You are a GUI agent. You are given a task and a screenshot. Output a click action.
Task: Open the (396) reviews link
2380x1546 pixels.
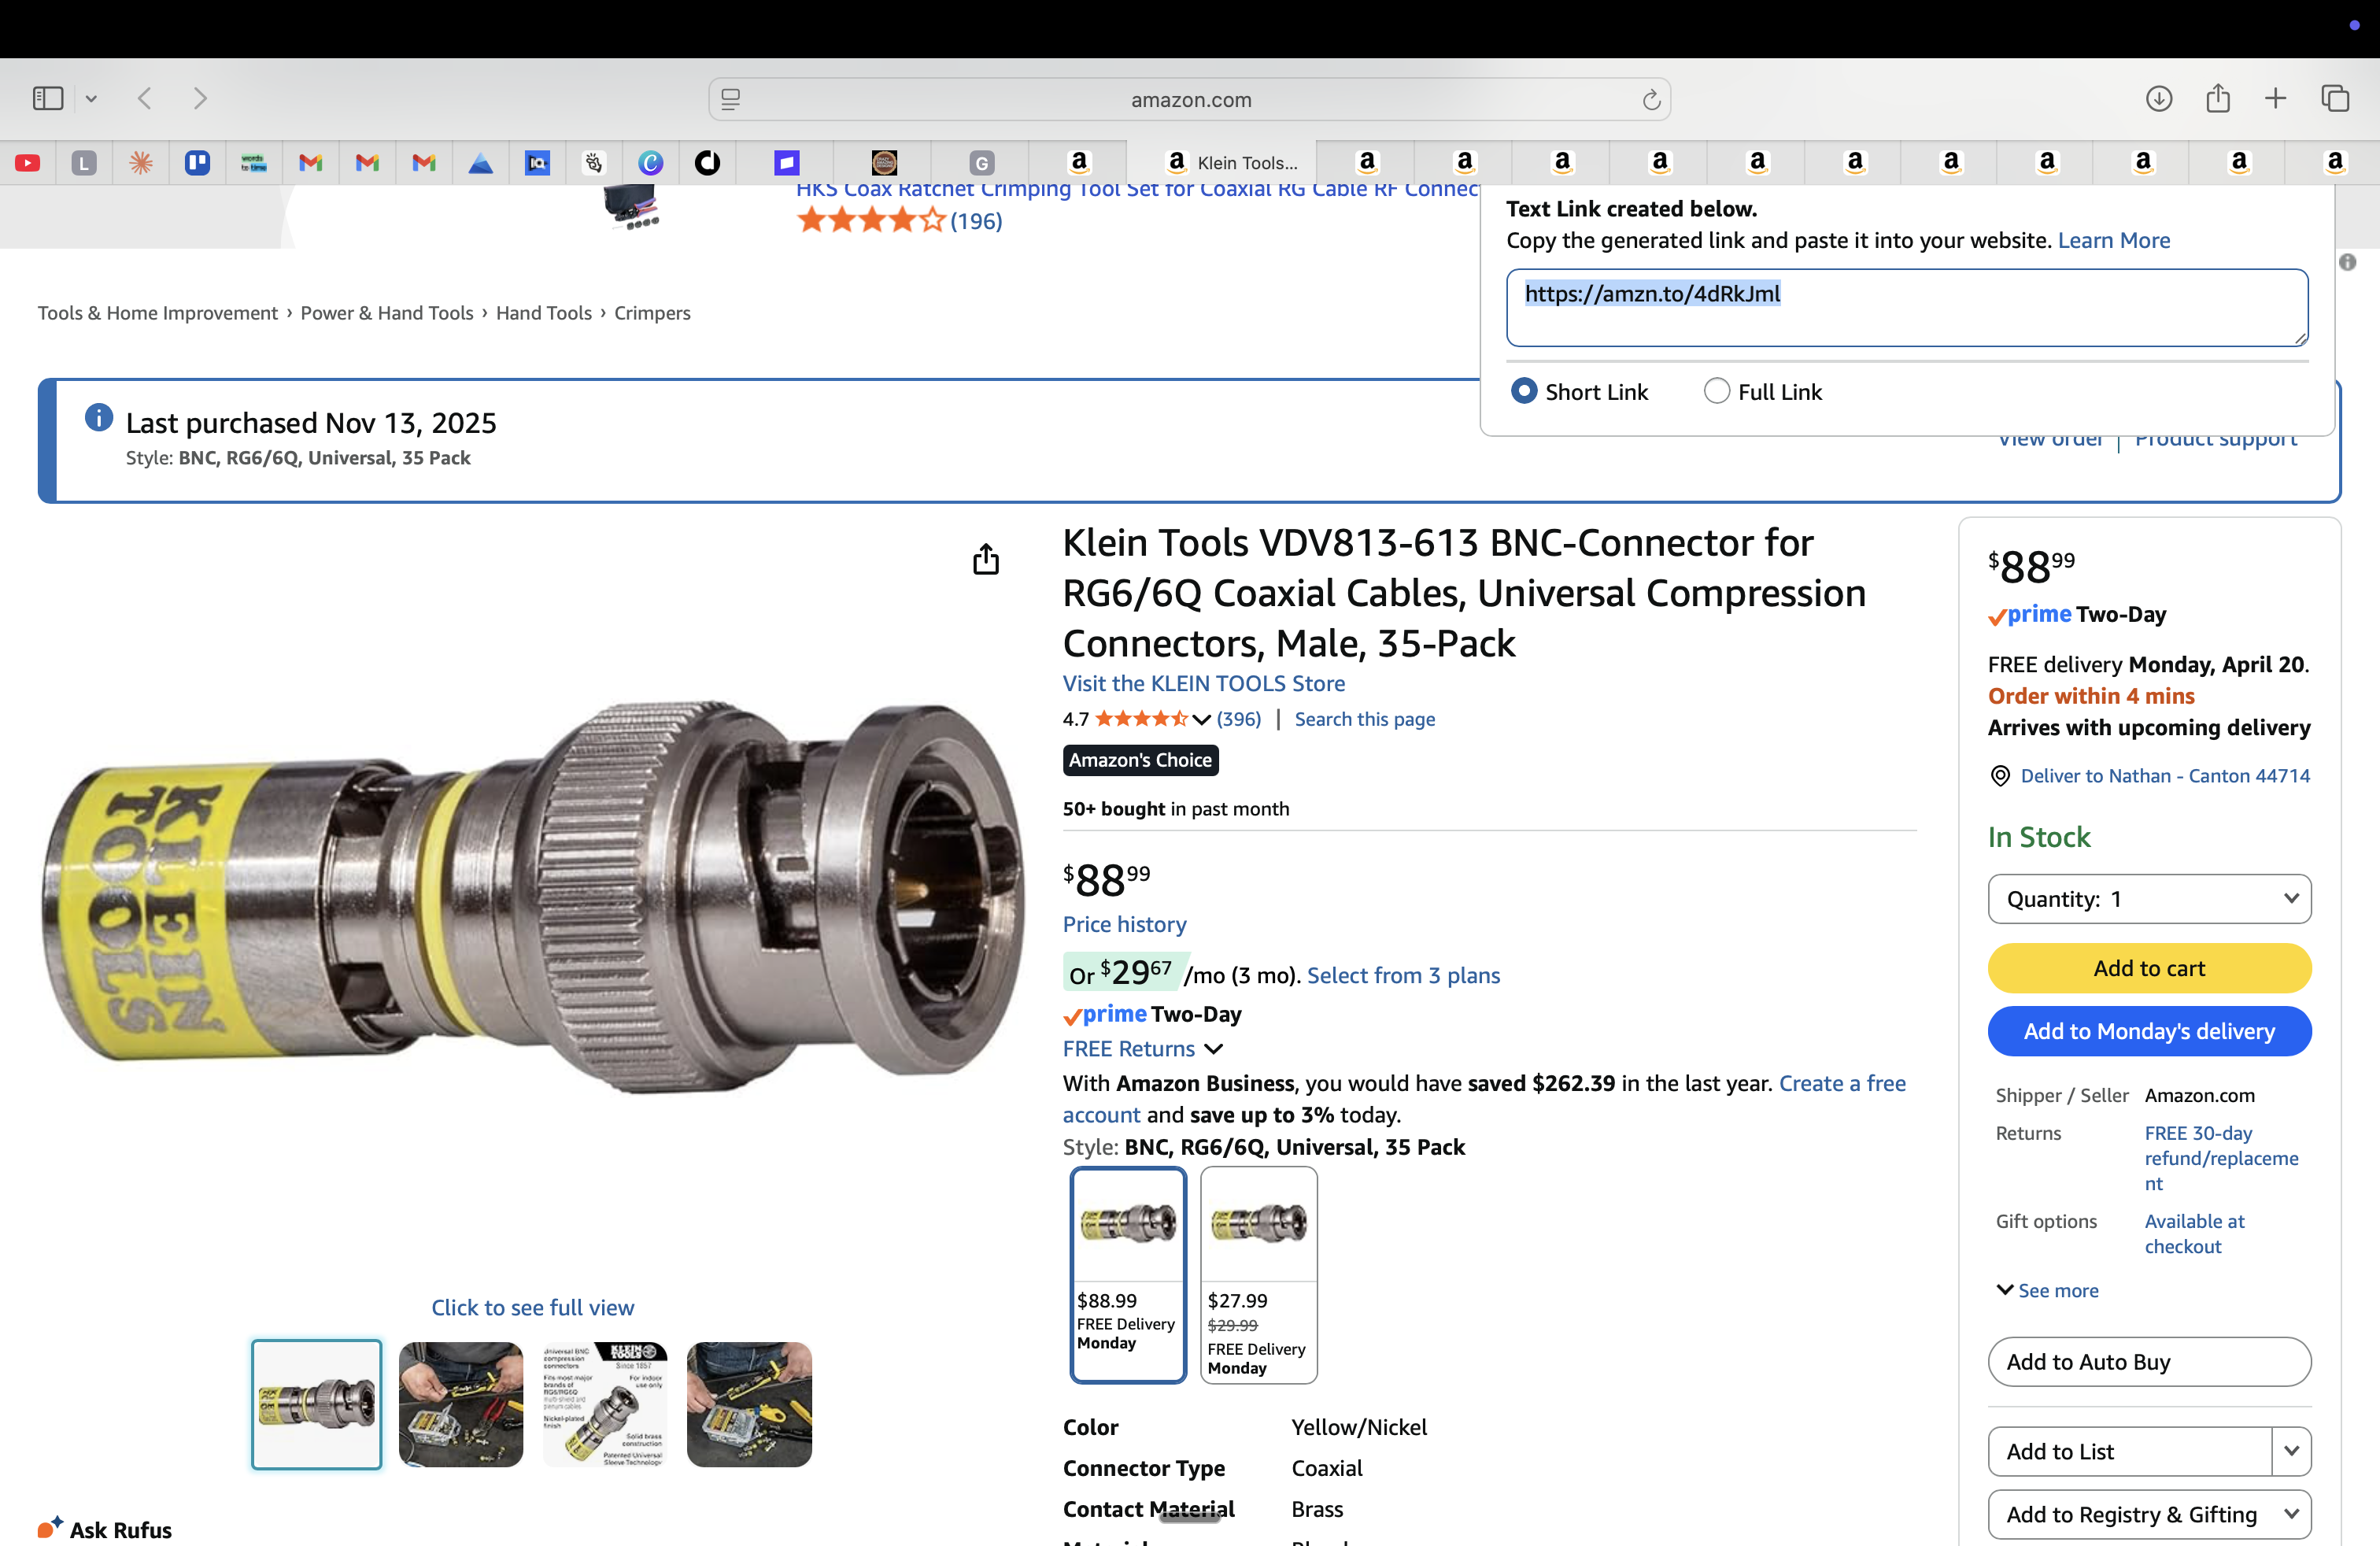[x=1239, y=719]
